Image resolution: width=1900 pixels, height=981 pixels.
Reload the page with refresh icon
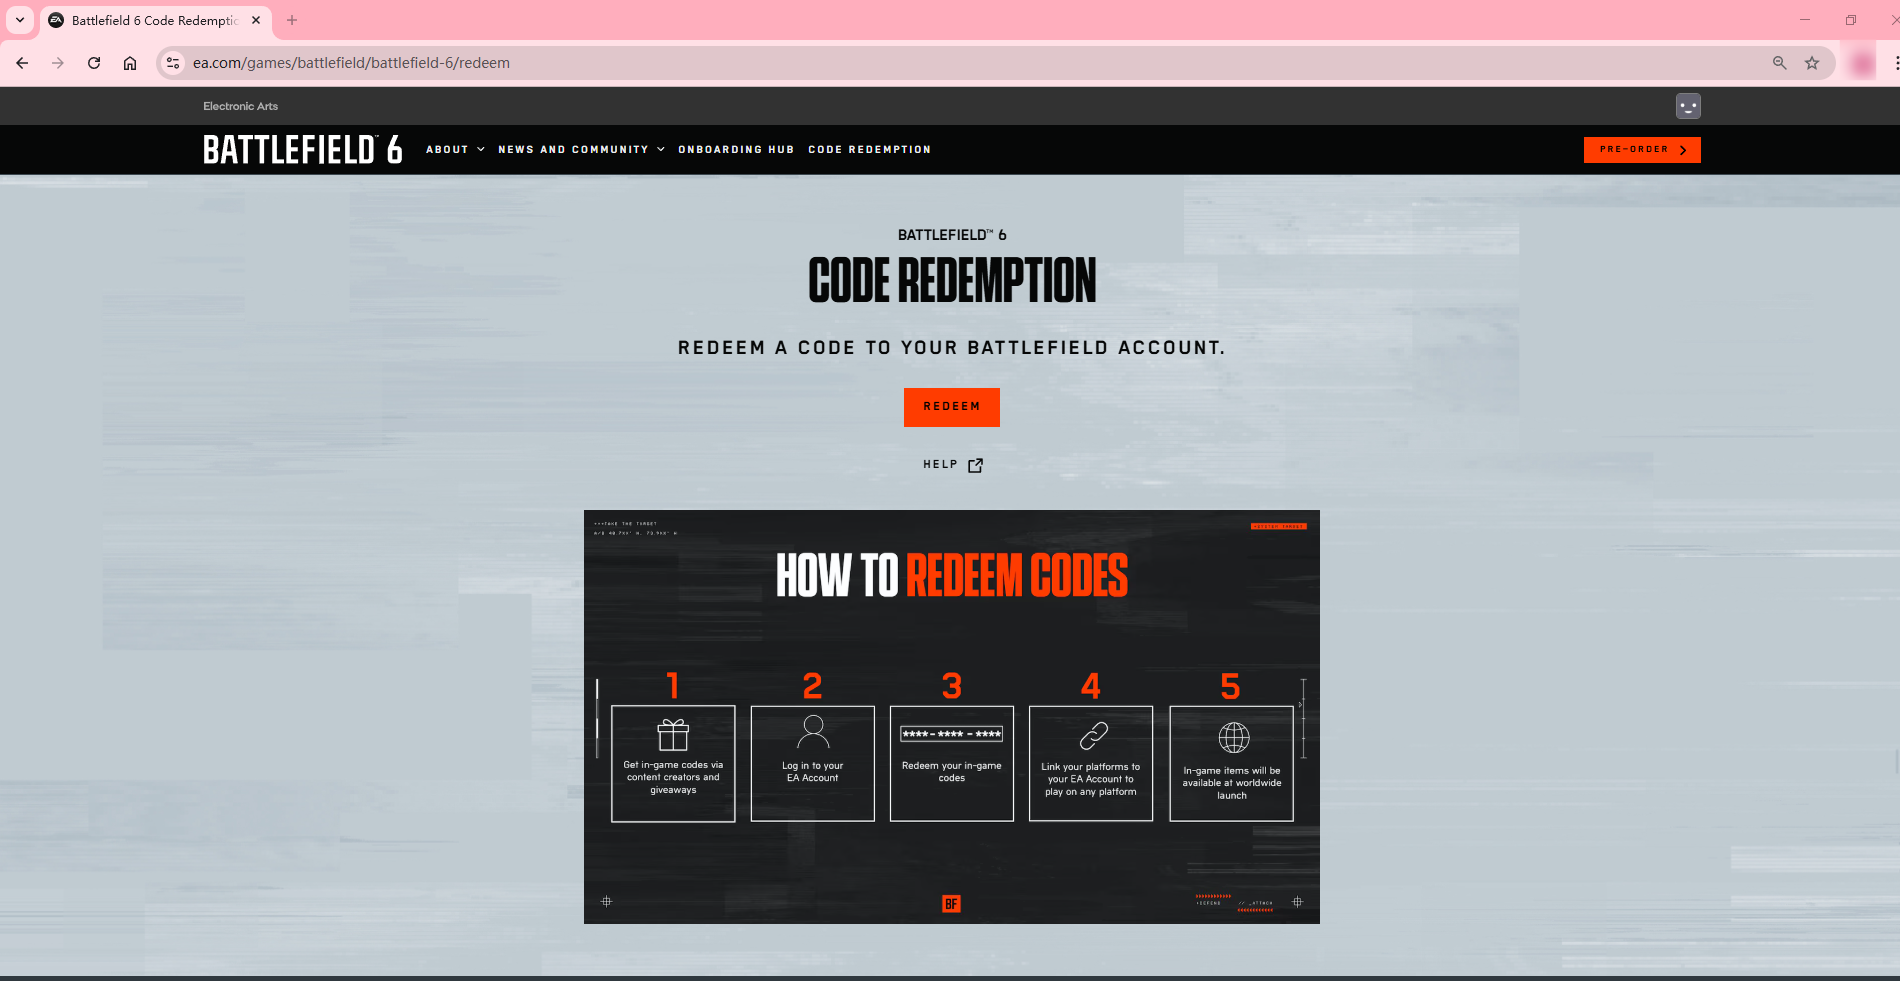click(x=94, y=63)
